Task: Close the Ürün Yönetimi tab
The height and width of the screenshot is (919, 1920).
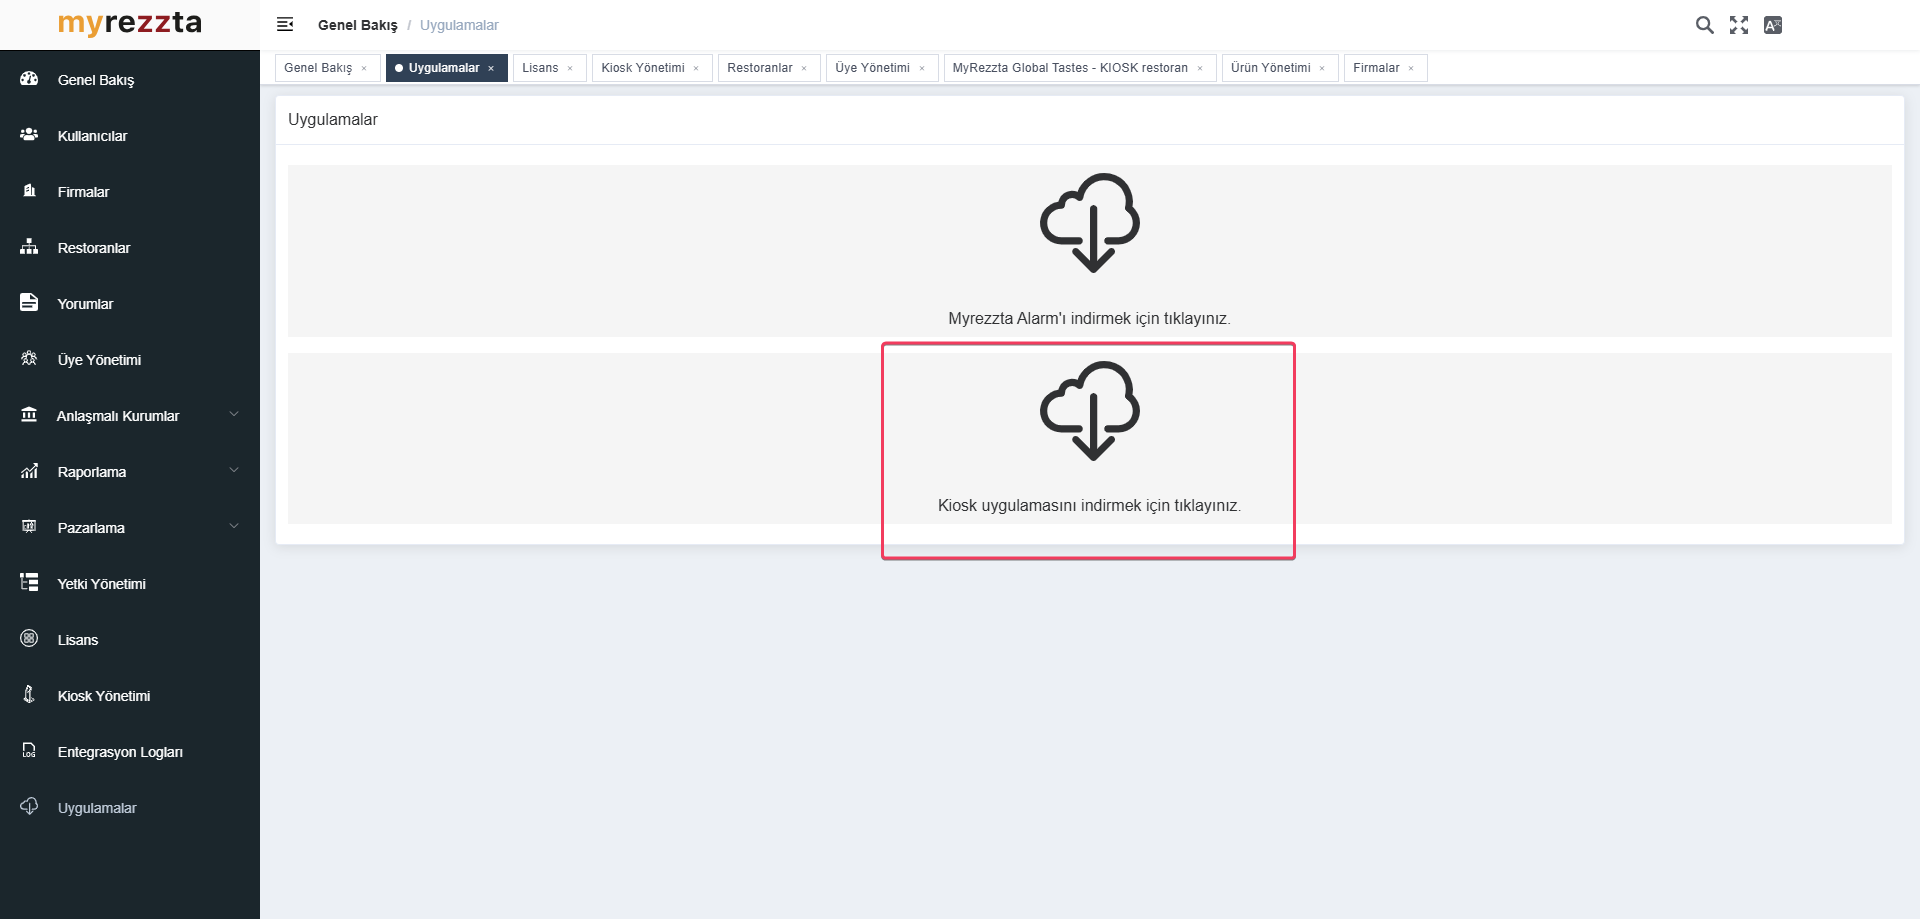Action: tap(1322, 69)
